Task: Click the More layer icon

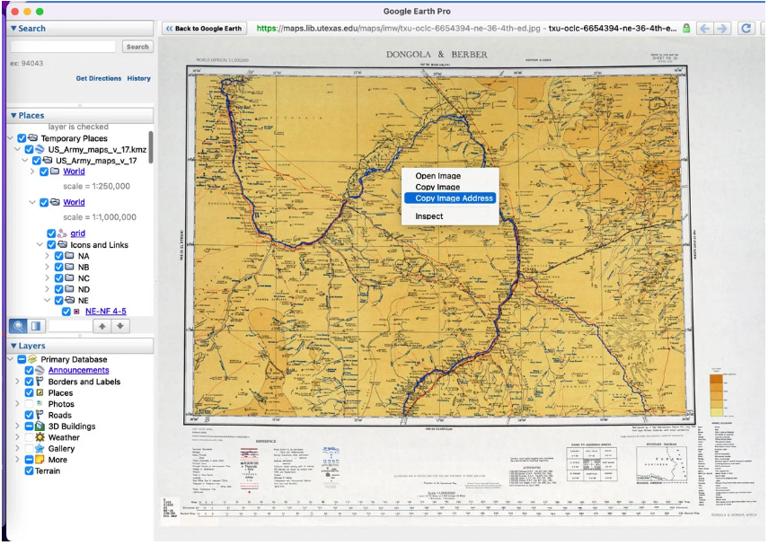Action: (x=40, y=460)
